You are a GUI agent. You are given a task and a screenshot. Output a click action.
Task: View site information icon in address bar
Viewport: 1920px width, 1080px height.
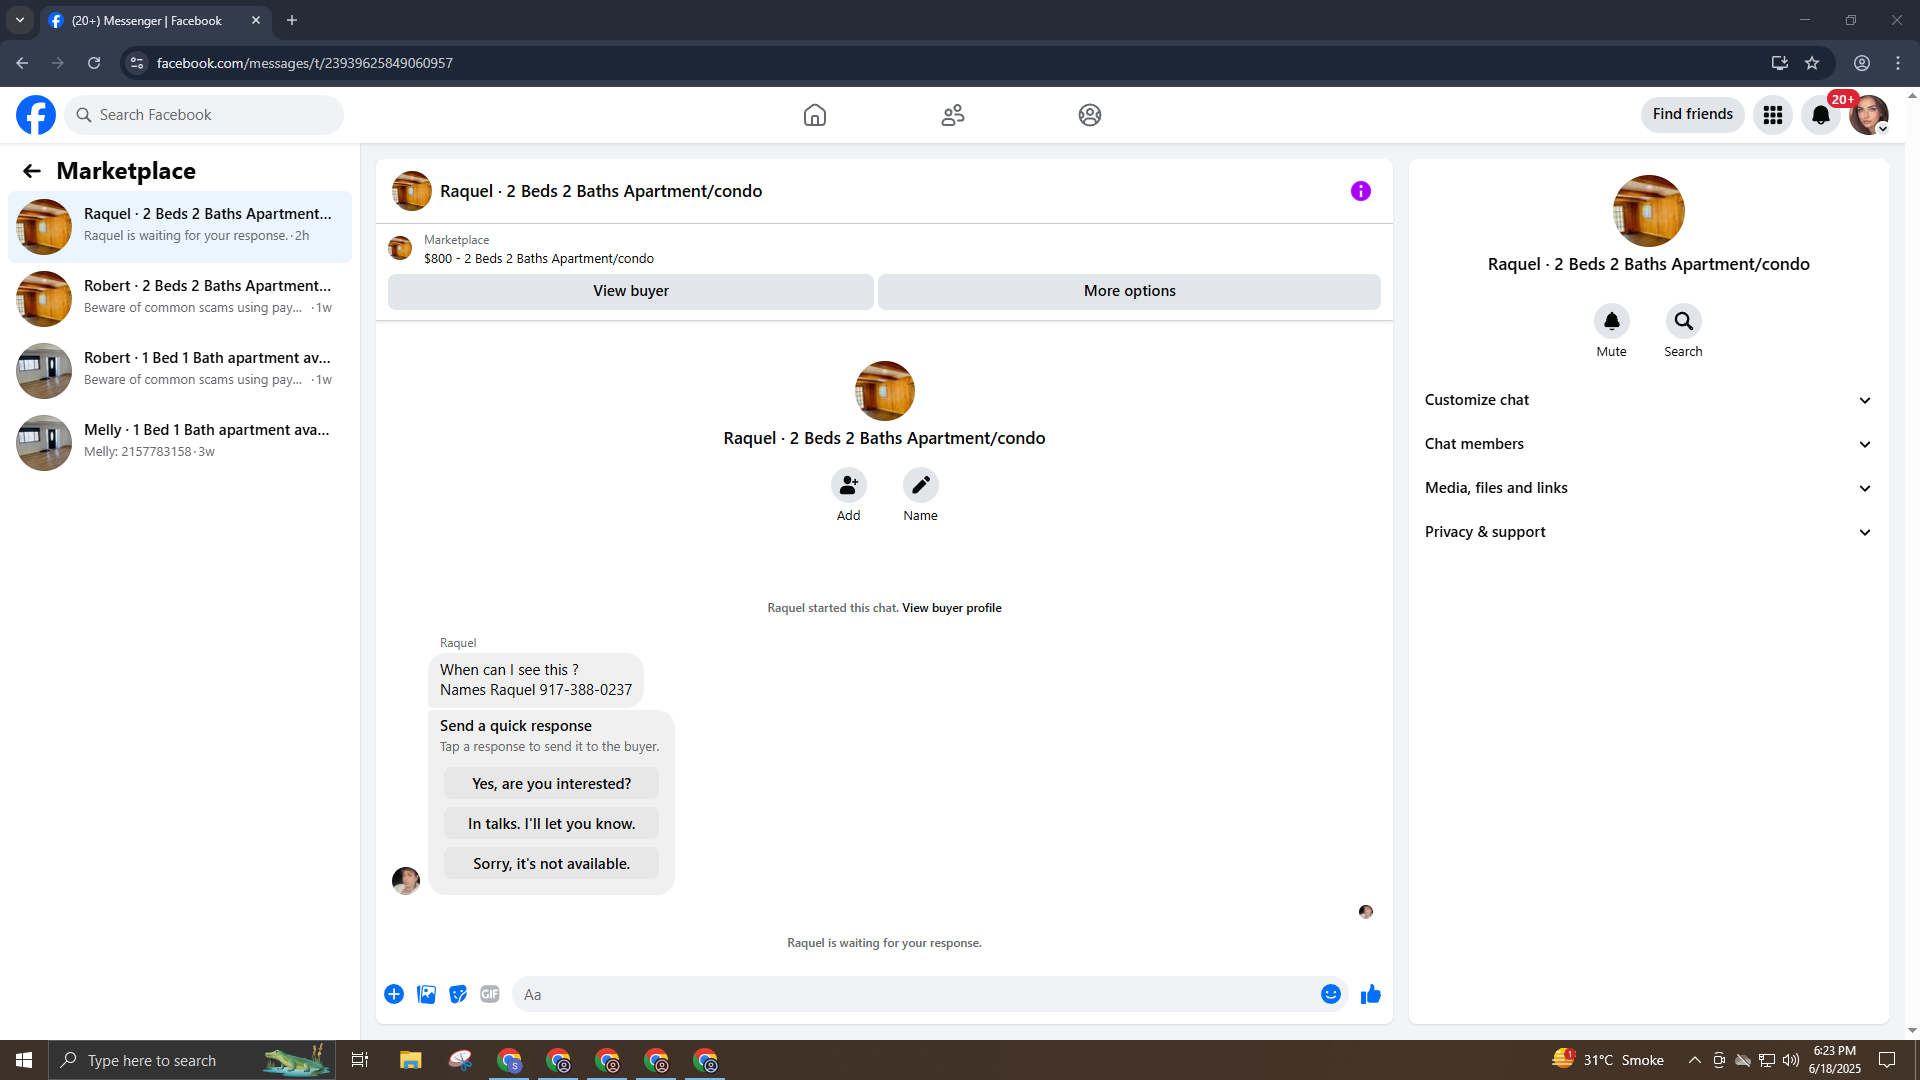(x=137, y=63)
